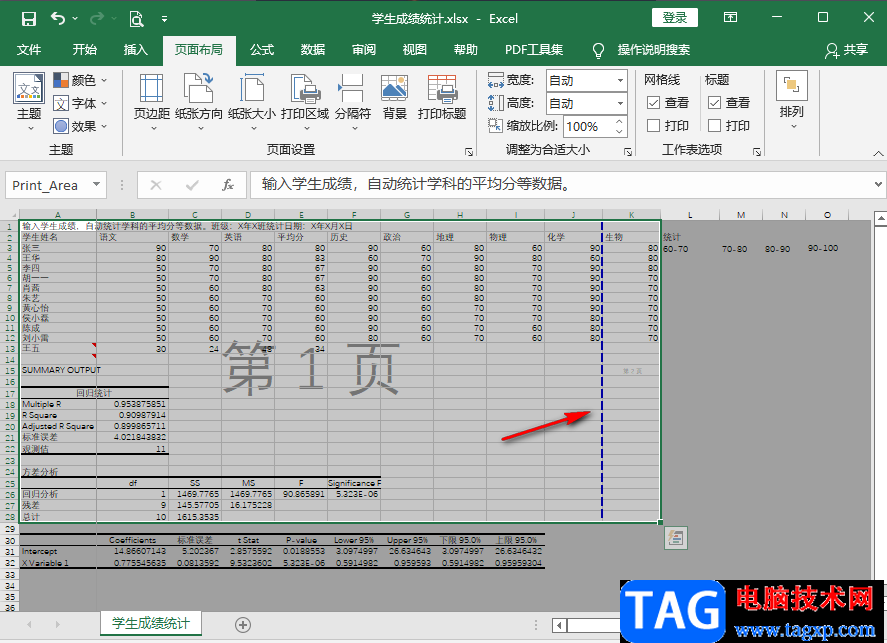This screenshot has width=887, height=643.
Task: Open Height (高度) dropdown
Action: (621, 103)
